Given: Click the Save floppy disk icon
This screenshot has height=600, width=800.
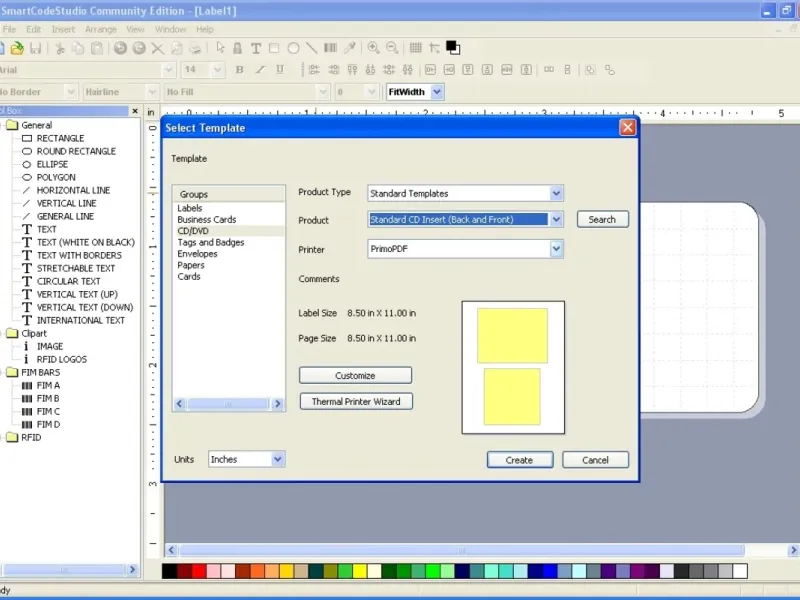Looking at the screenshot, I should pos(35,48).
